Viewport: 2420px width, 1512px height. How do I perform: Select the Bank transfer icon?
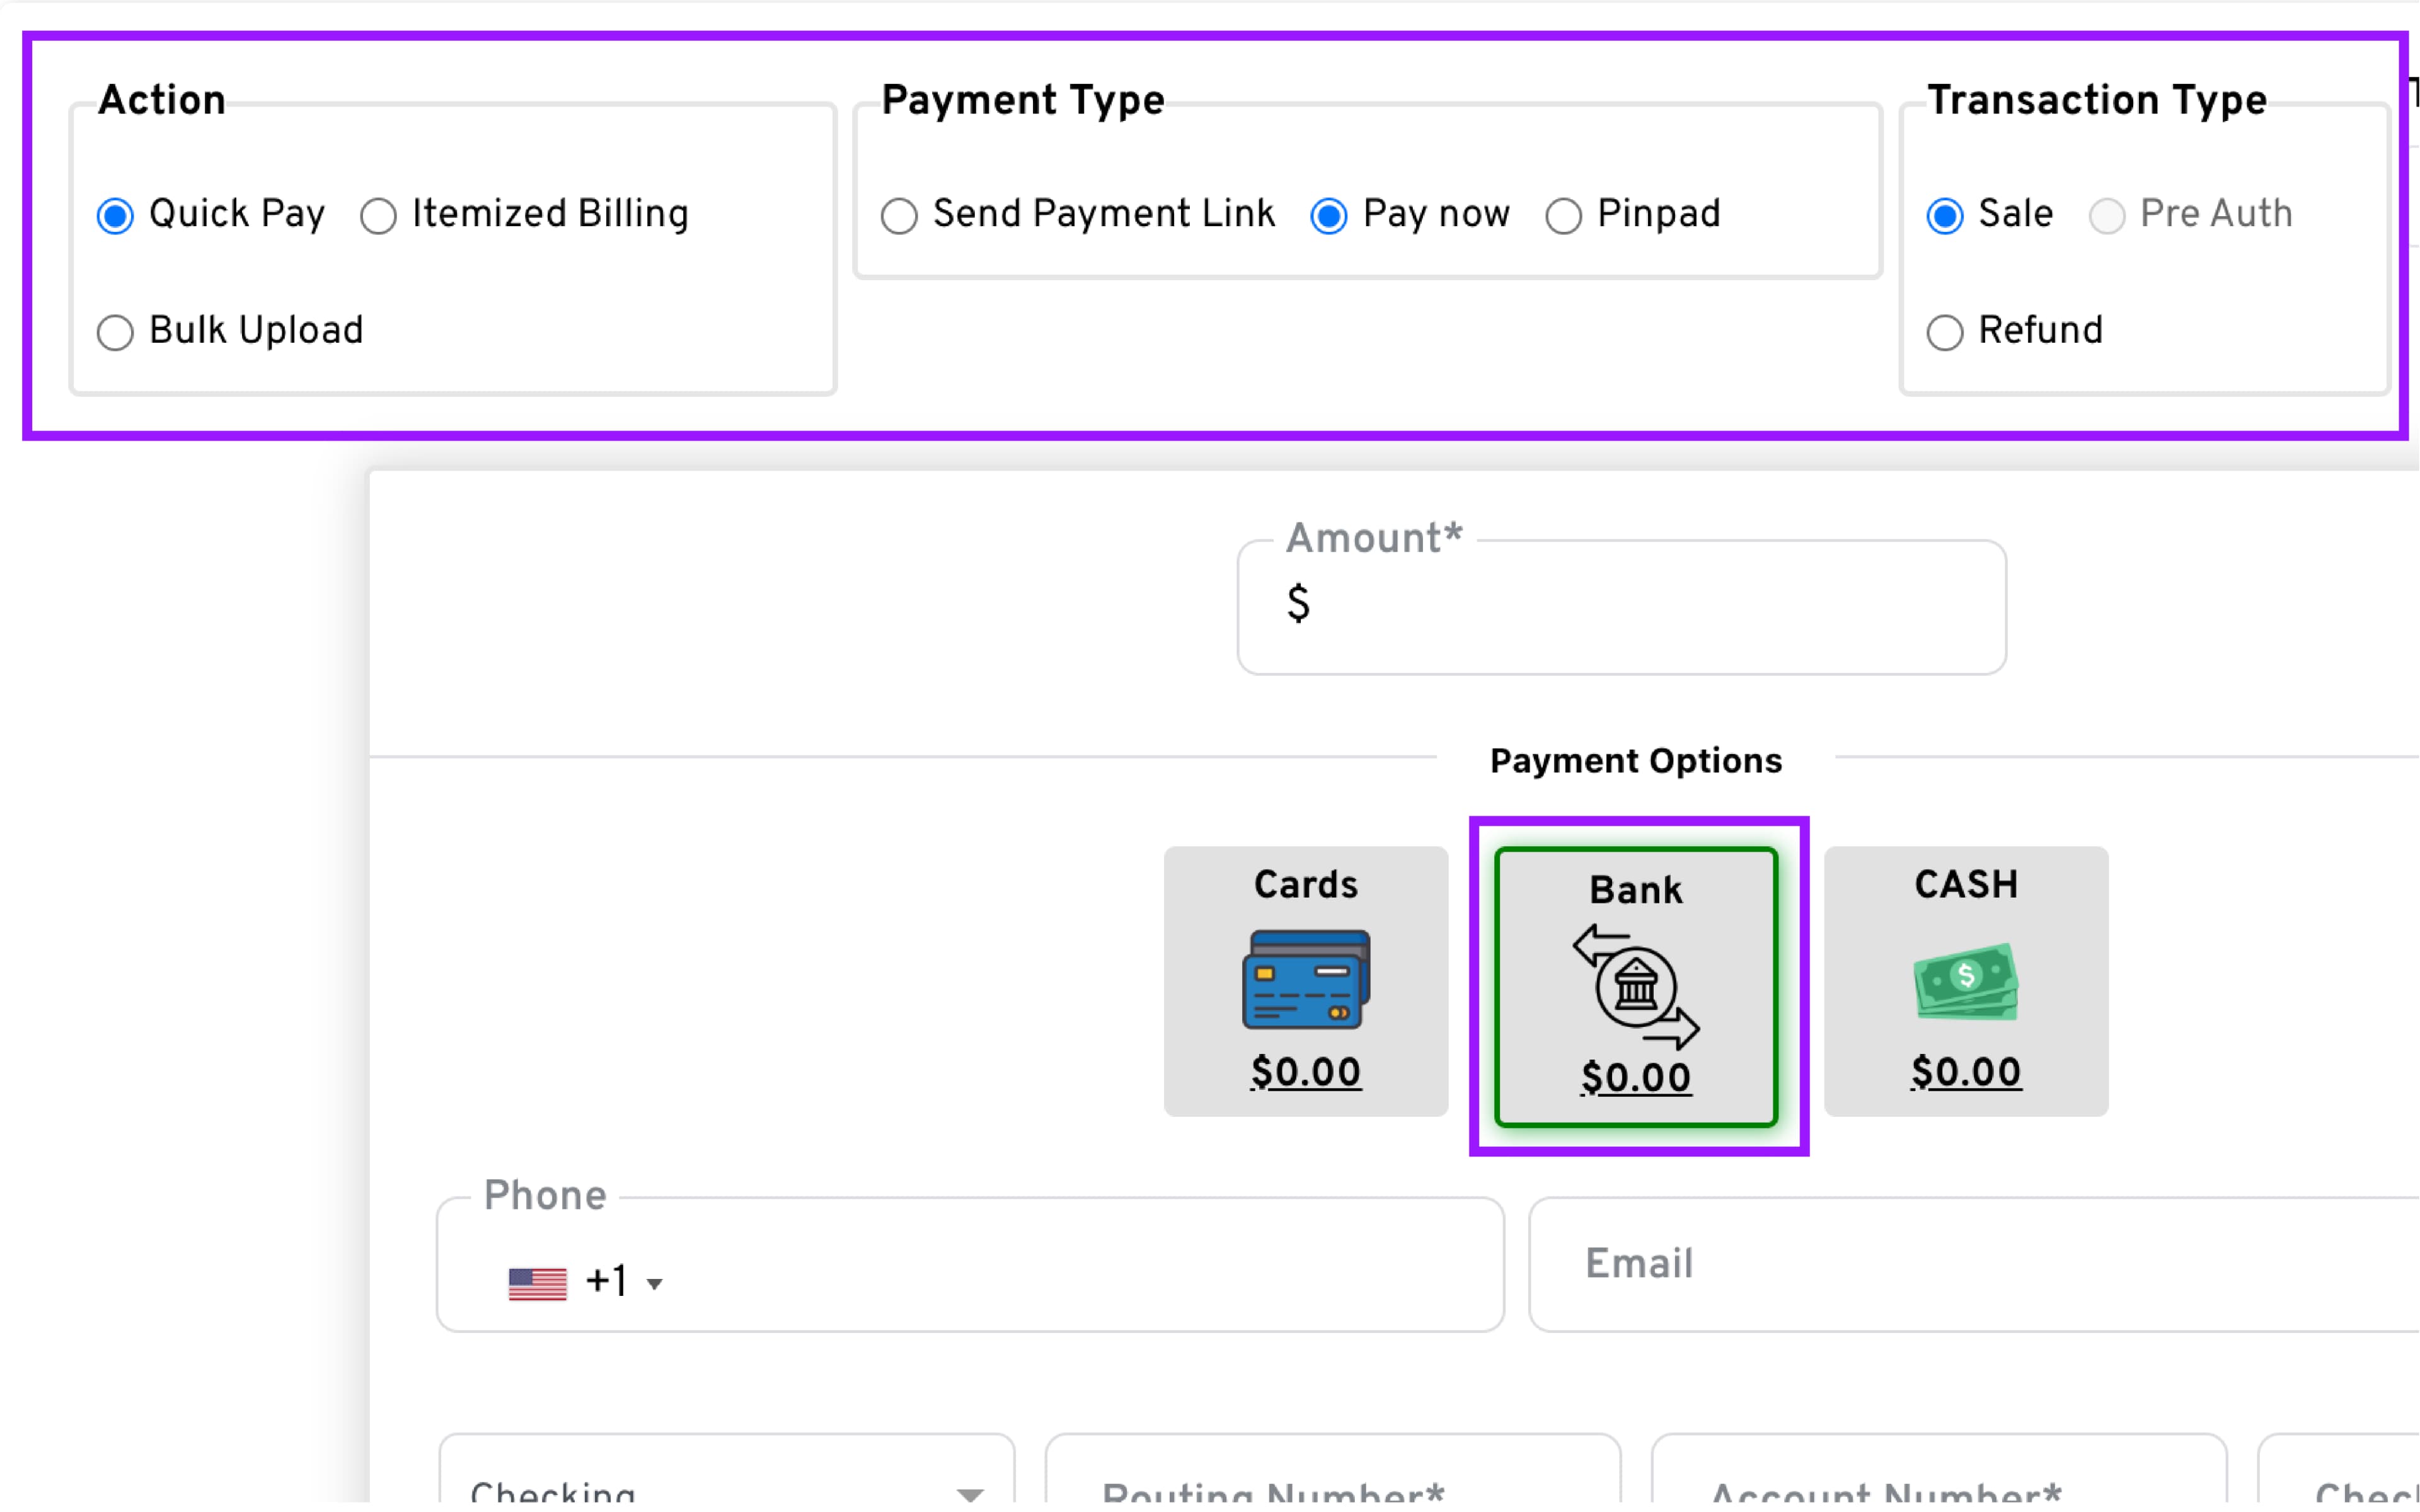[1636, 987]
